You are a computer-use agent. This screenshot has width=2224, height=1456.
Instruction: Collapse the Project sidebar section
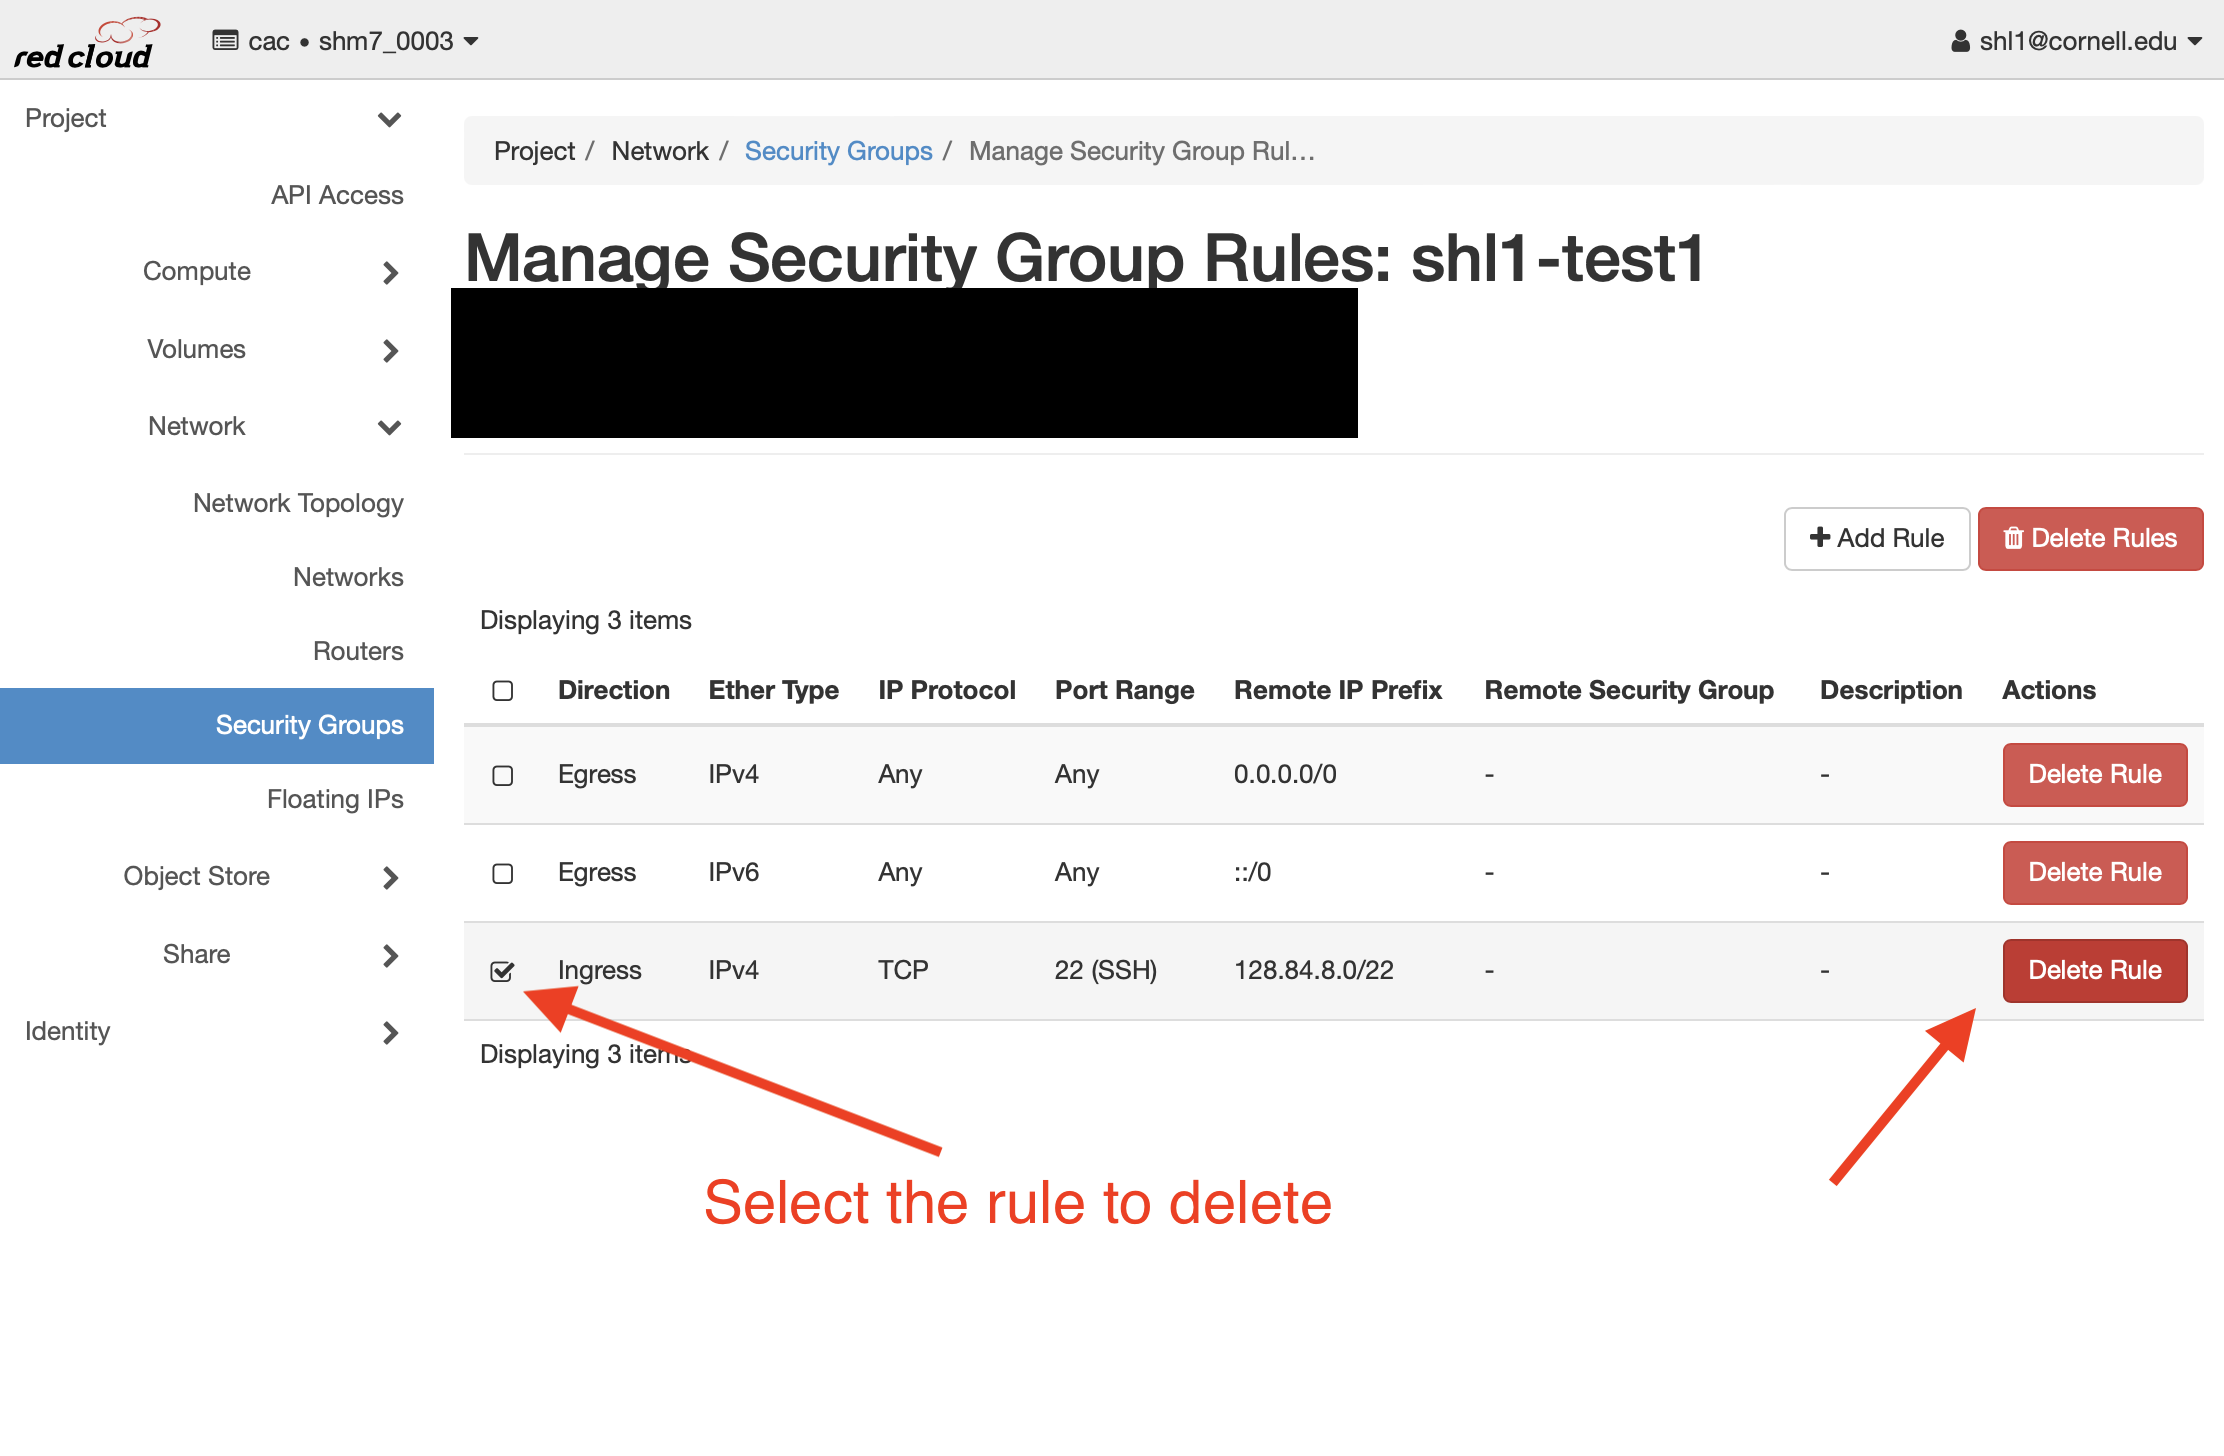click(x=215, y=118)
